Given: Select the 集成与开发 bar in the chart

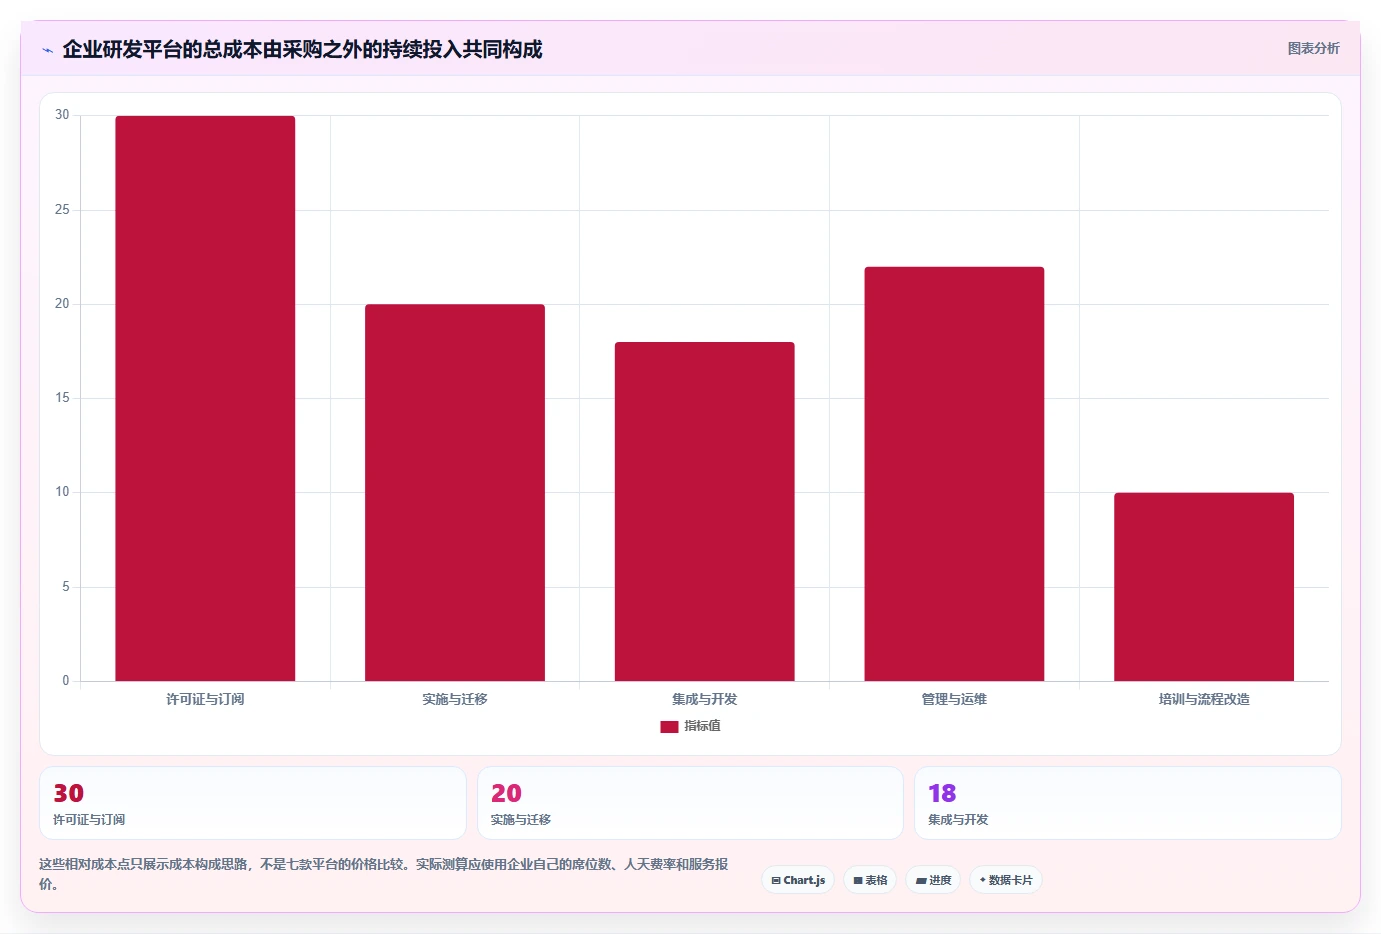Looking at the screenshot, I should 704,511.
